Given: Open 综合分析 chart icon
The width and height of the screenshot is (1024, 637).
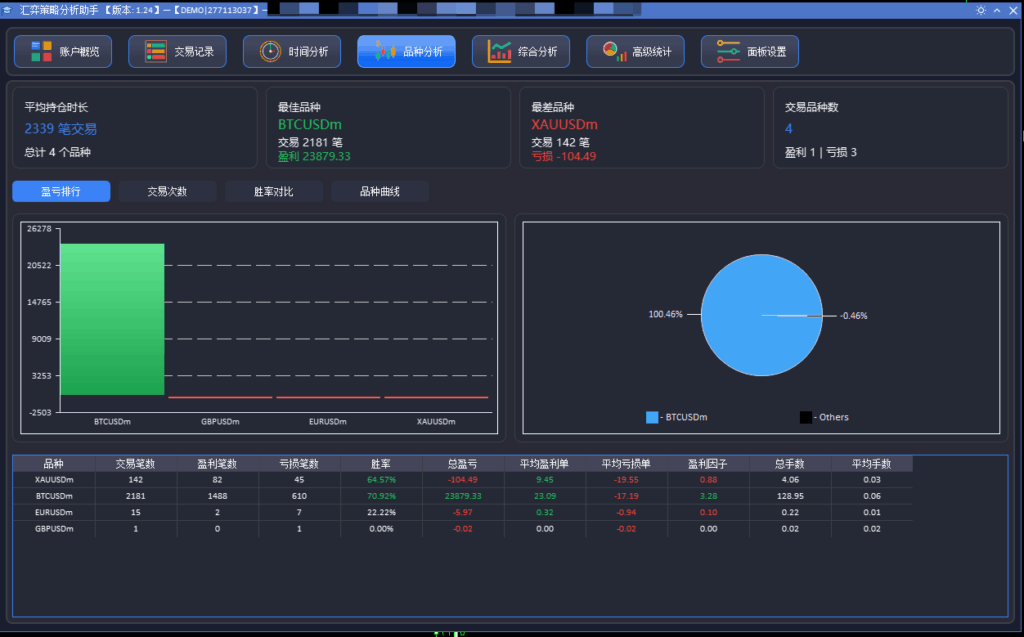Looking at the screenshot, I should tap(499, 52).
